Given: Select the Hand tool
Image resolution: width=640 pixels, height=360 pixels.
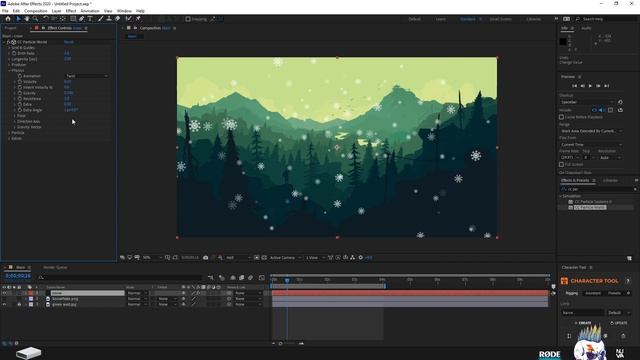Looking at the screenshot, I should coord(27,19).
